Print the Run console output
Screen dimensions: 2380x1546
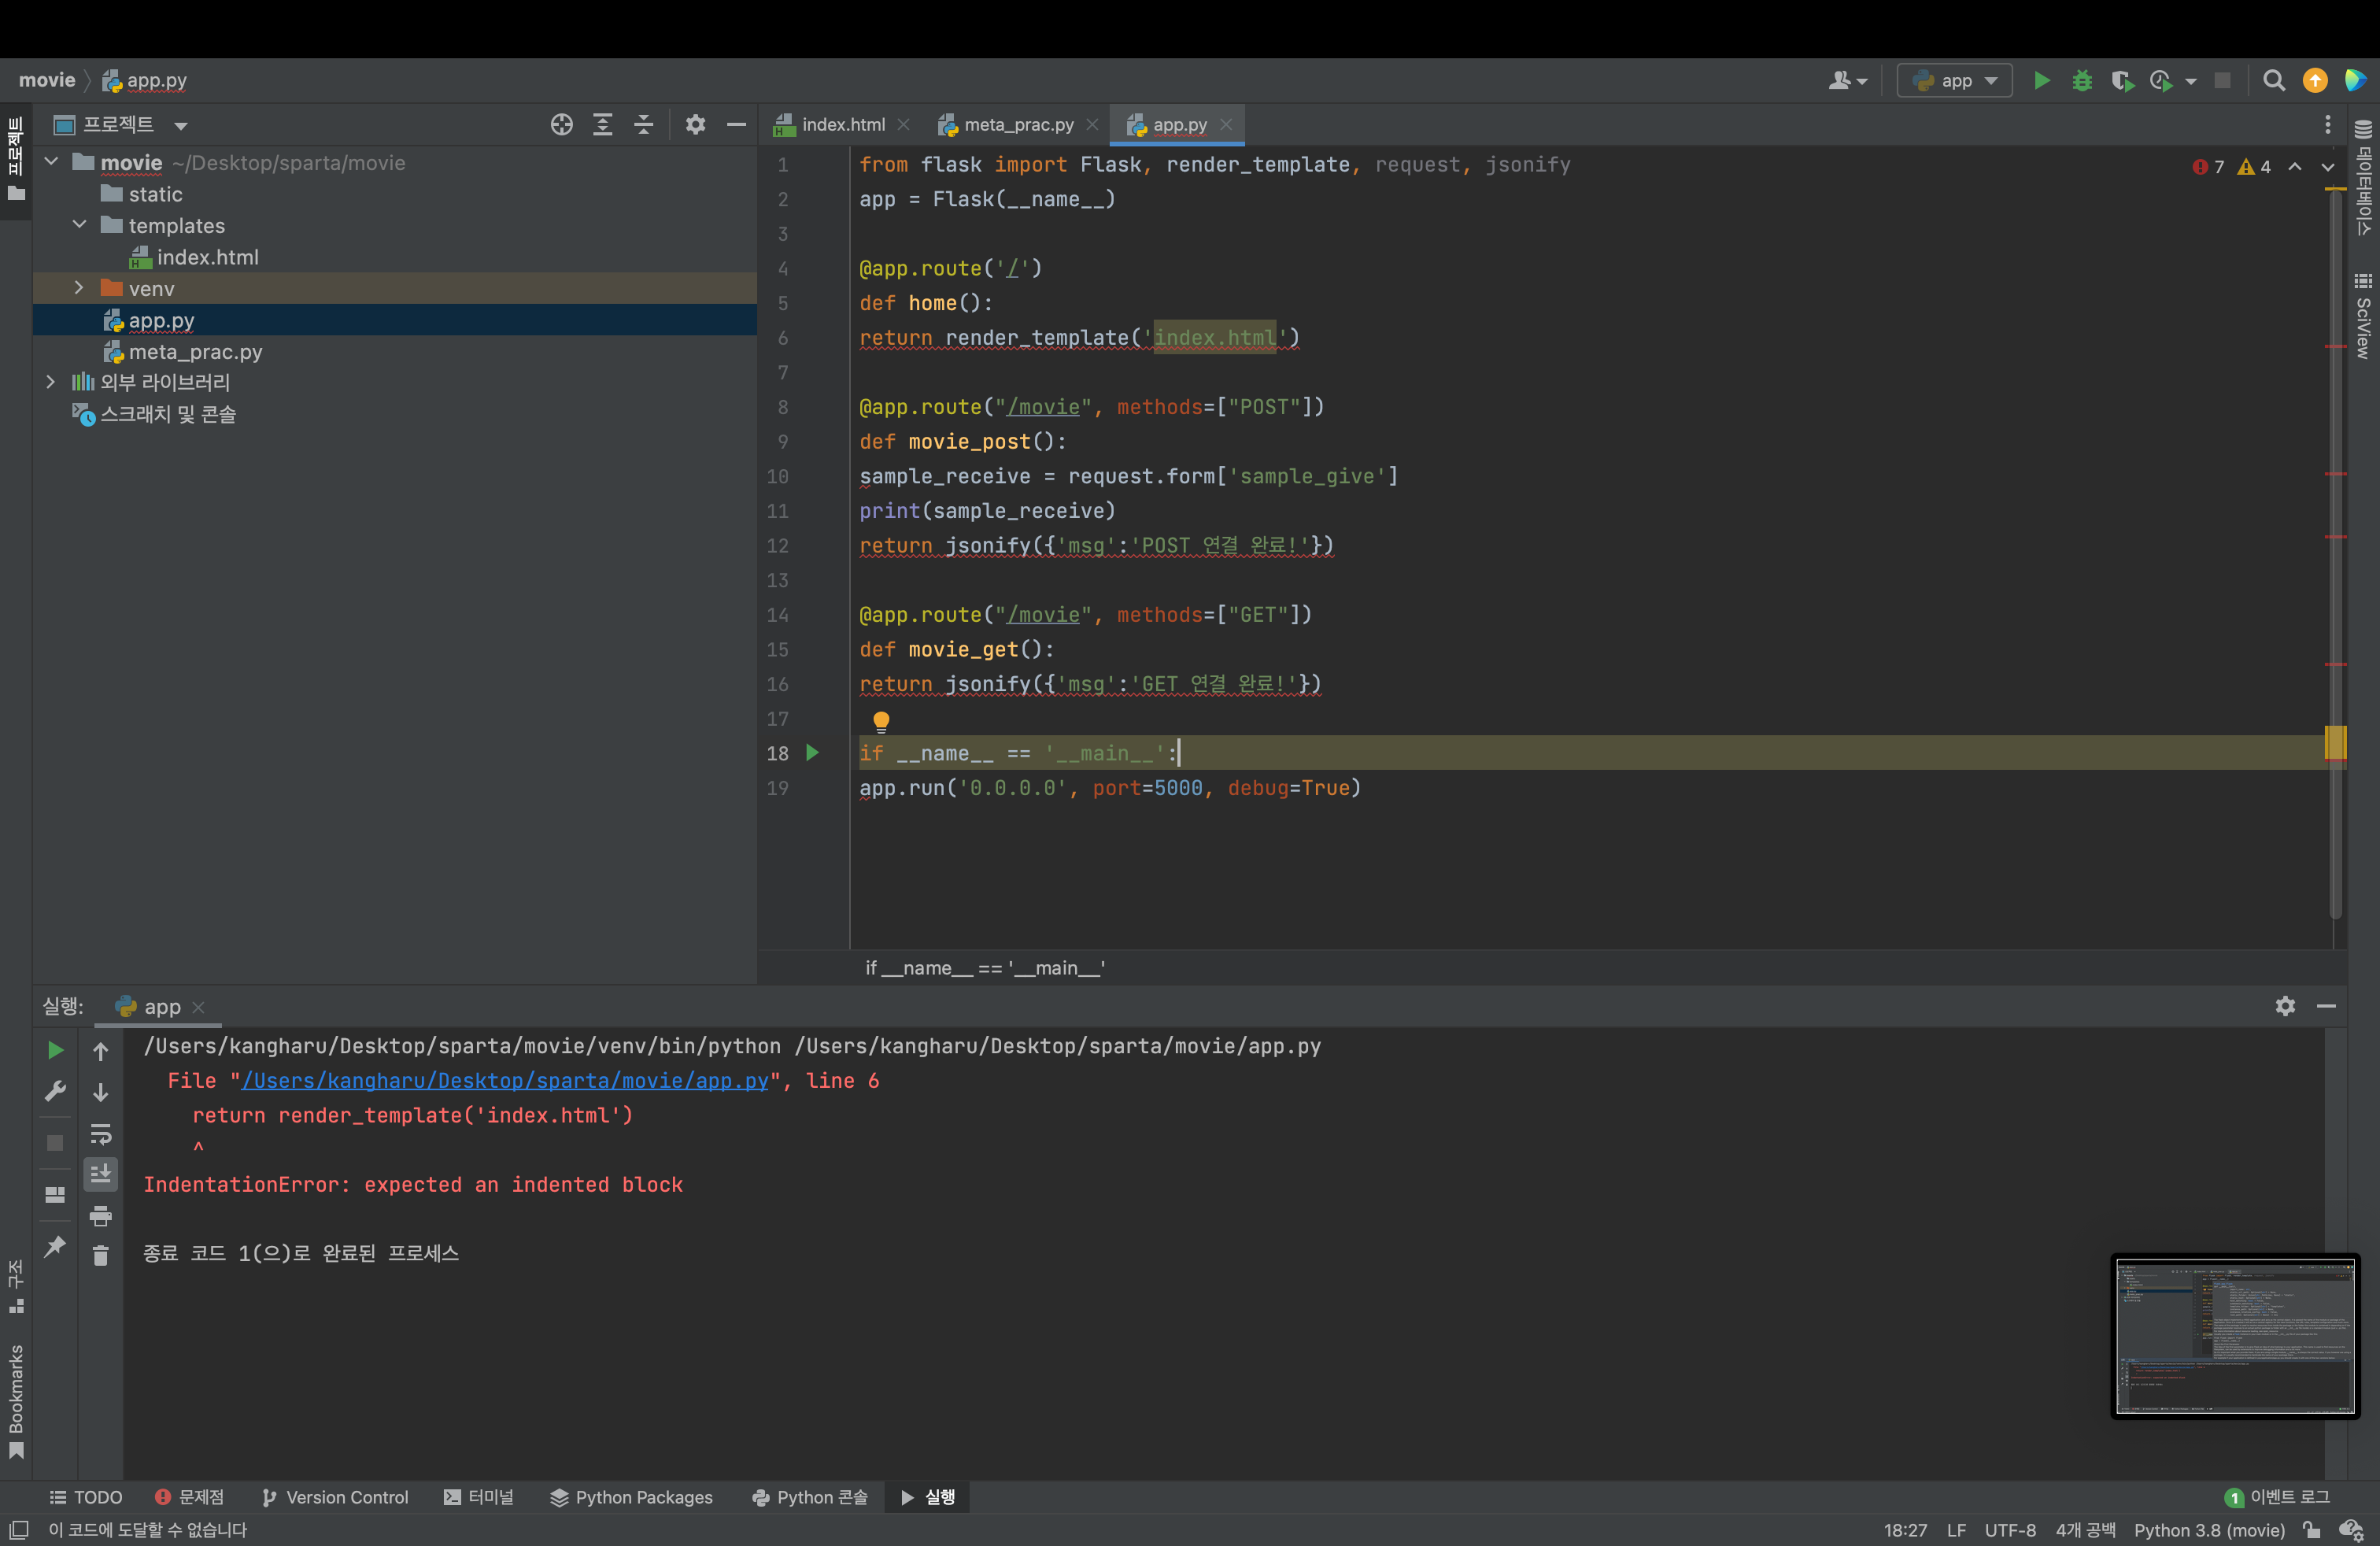[x=101, y=1216]
